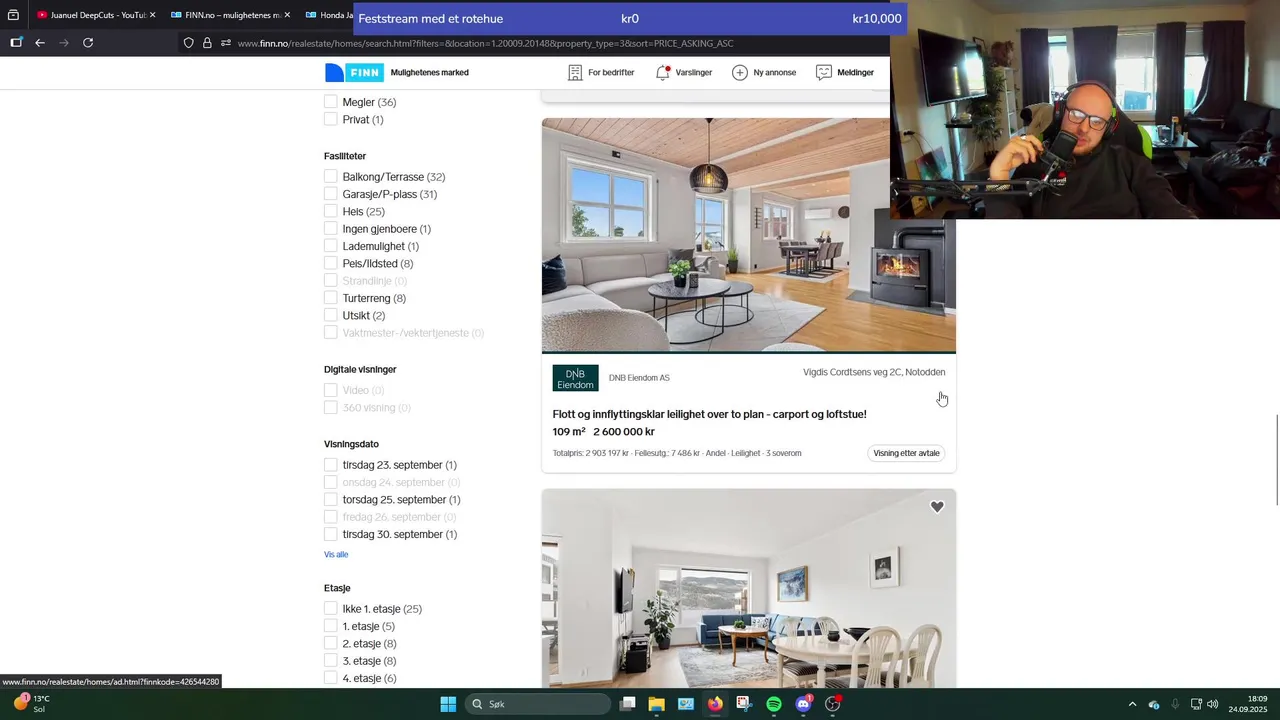Check the Privat (1) filter
The height and width of the screenshot is (720, 1280).
coord(331,119)
